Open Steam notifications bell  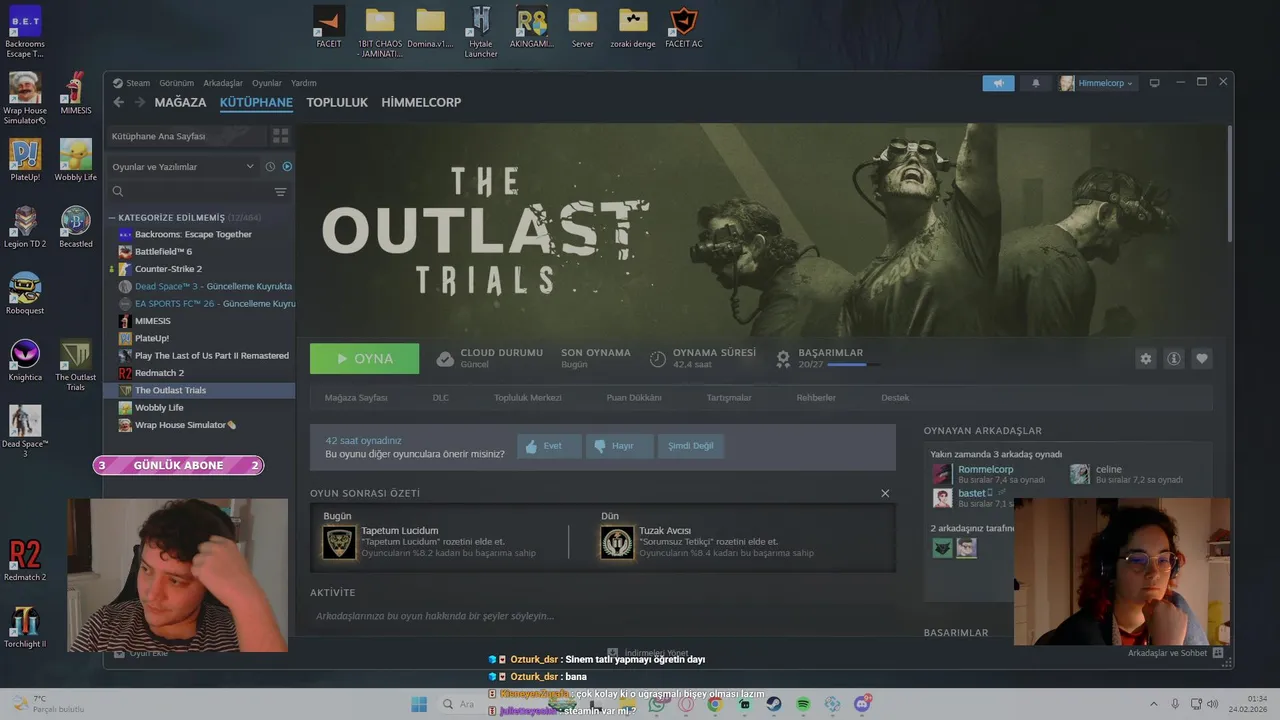1036,83
